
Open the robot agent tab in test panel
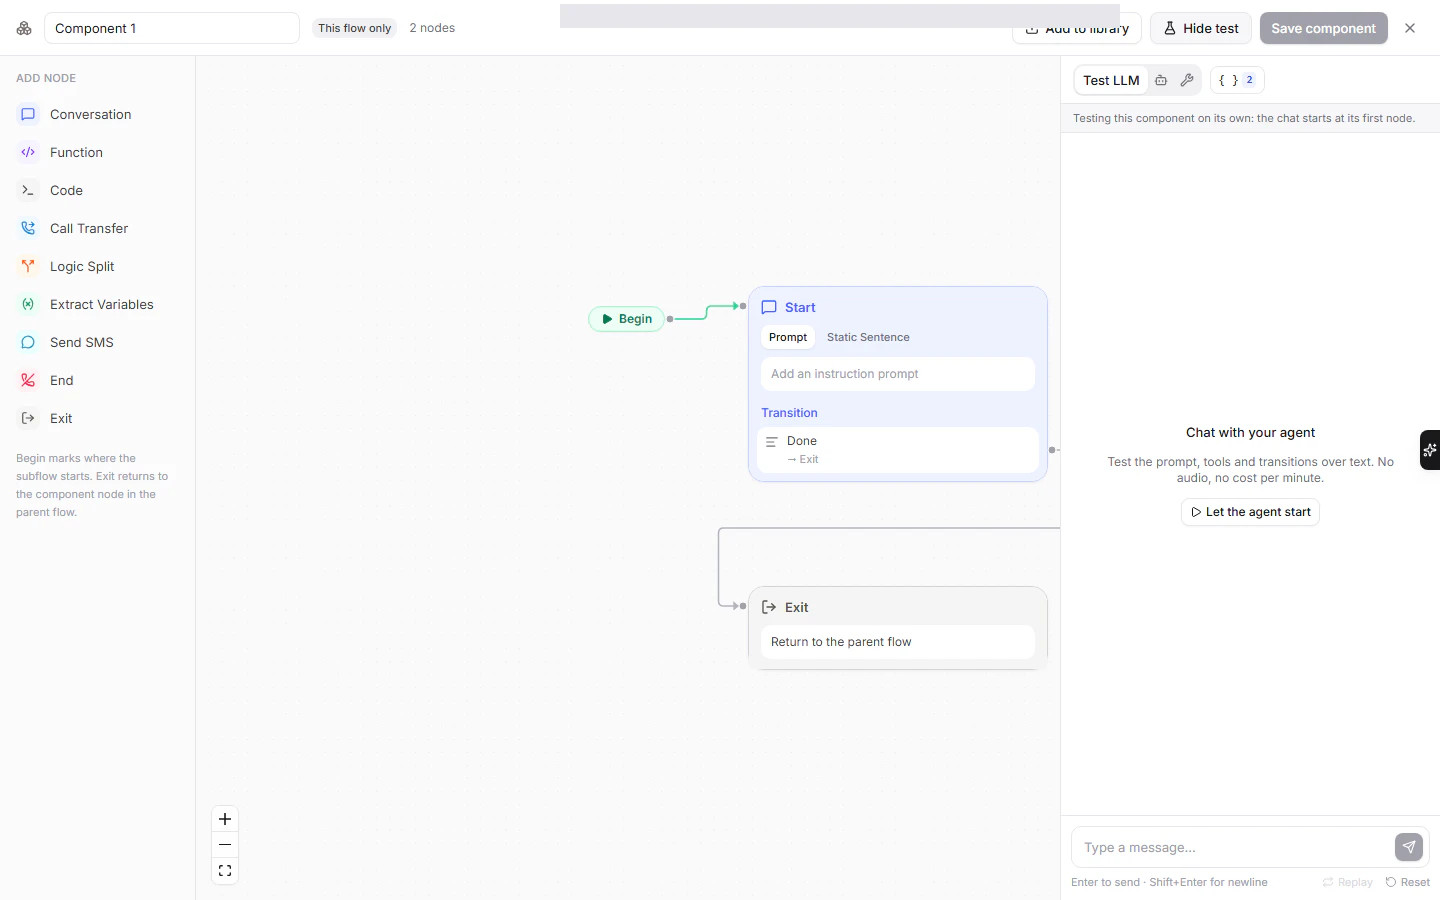1161,80
